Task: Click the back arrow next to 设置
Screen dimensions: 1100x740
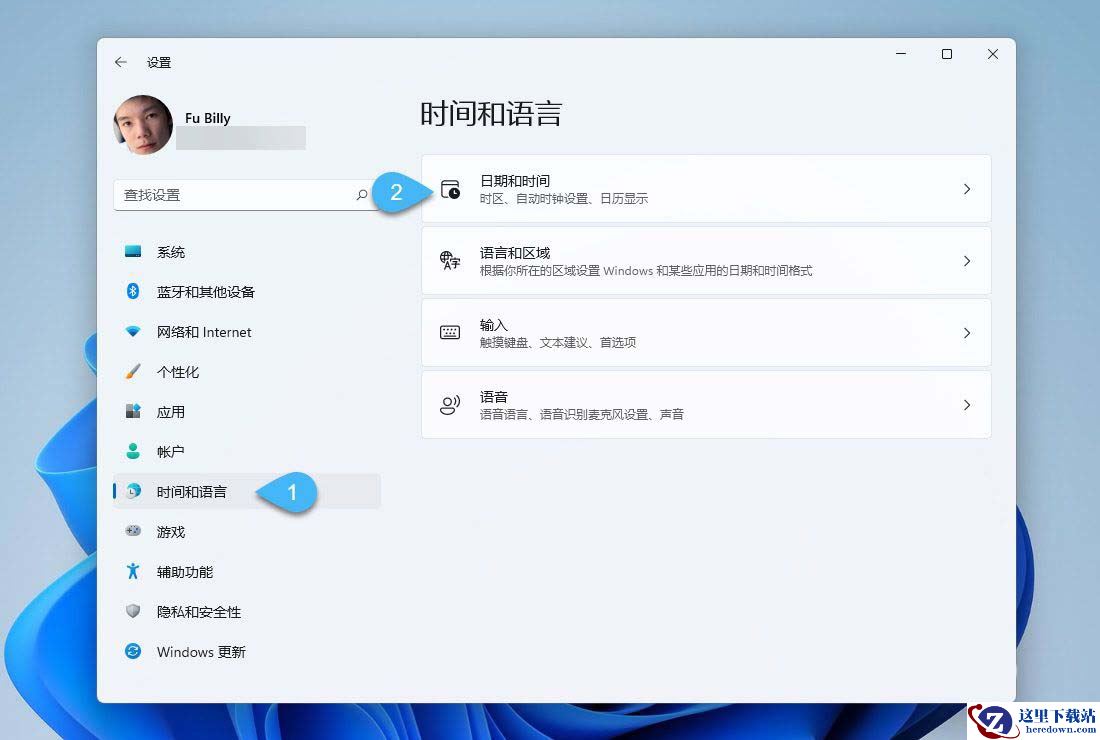Action: [121, 62]
